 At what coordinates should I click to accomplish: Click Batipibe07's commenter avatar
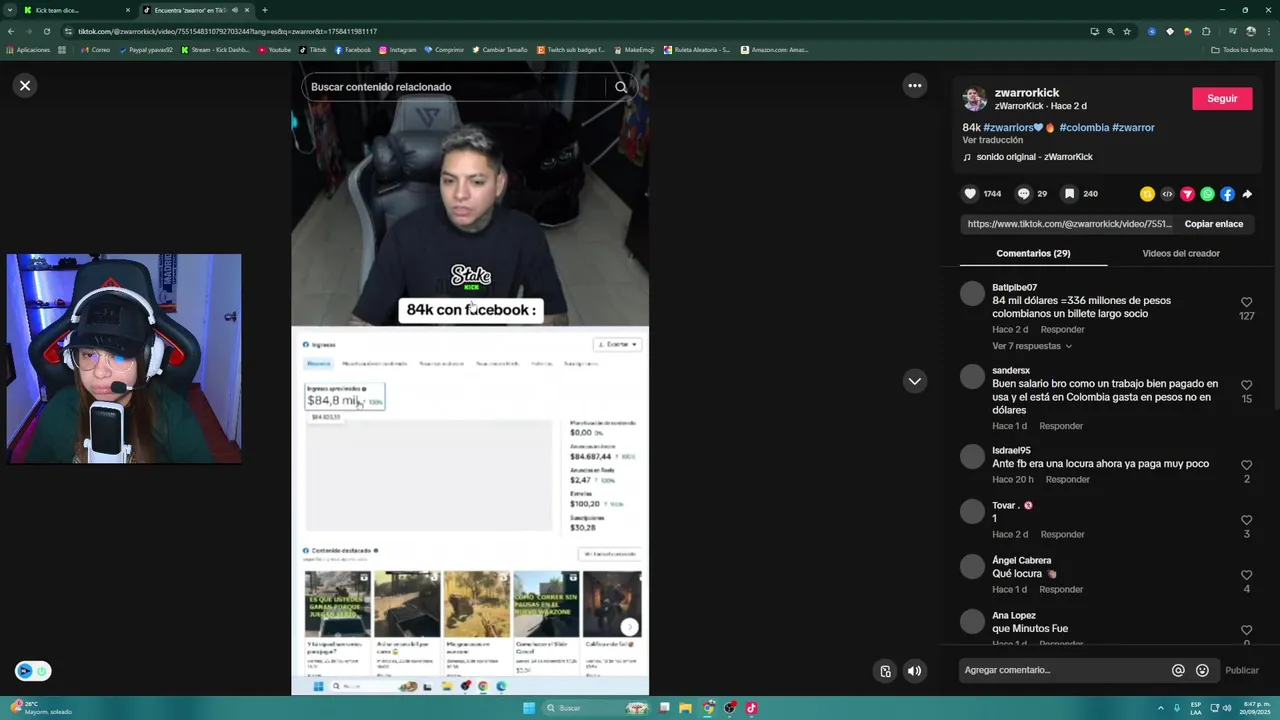[972, 294]
